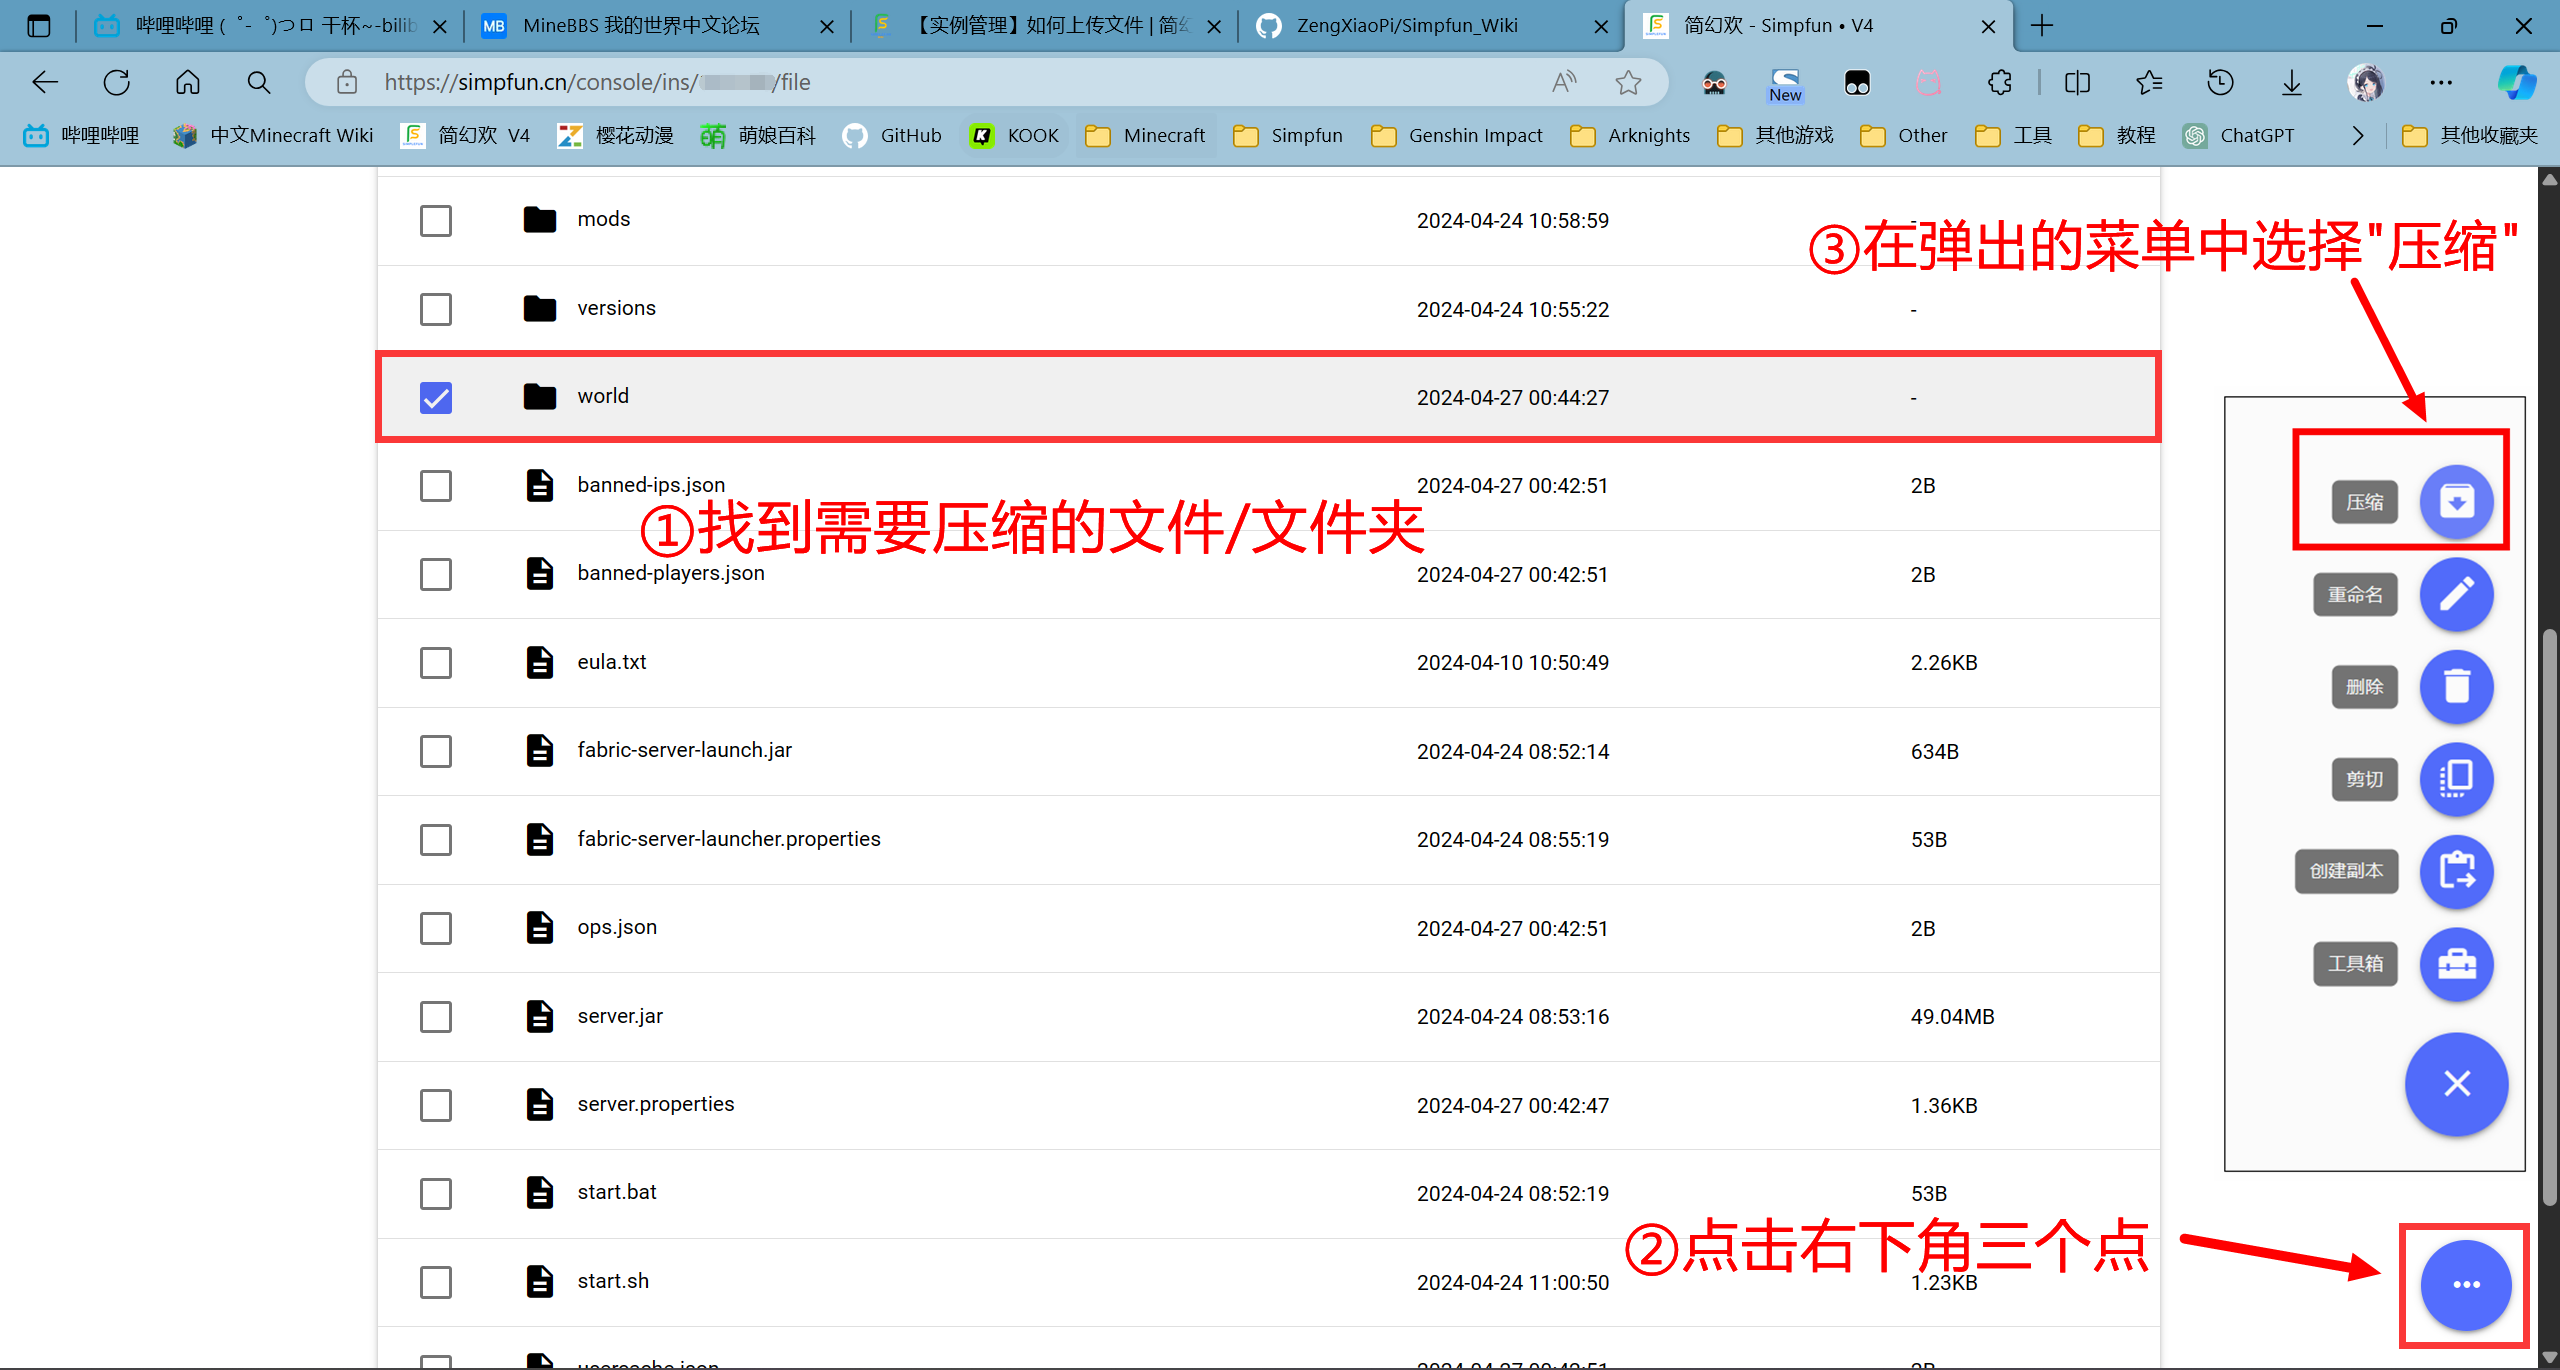Click the blue Compress (压缩) archive icon
The width and height of the screenshot is (2560, 1370).
click(x=2456, y=501)
